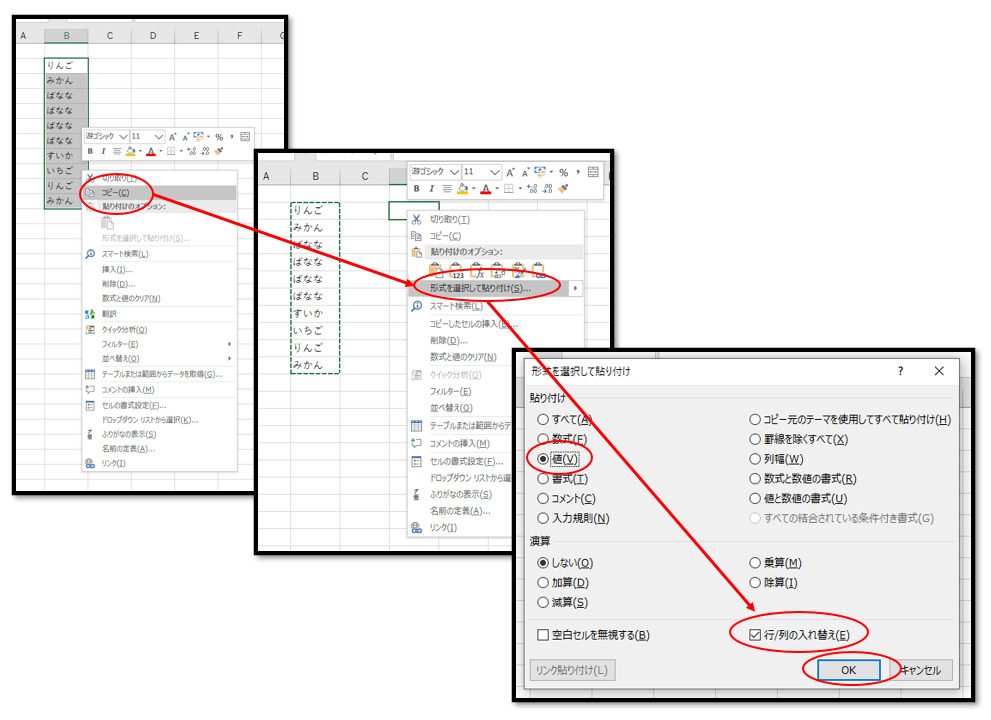Toggle the 行/列の入れ替え(E) checkbox
Image resolution: width=991 pixels, height=720 pixels.
756,635
